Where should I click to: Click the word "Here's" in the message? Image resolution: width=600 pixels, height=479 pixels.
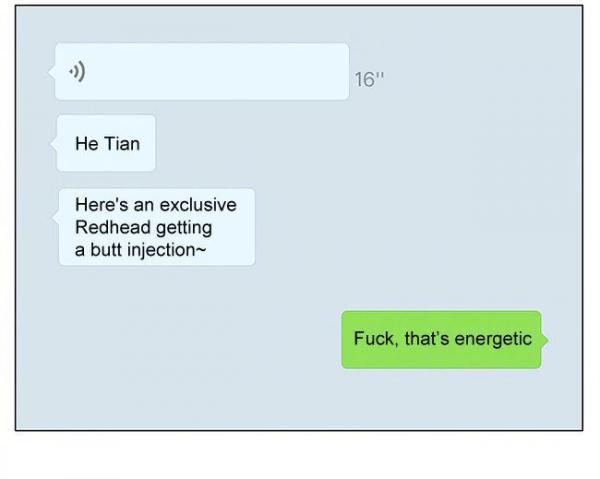click(x=102, y=205)
